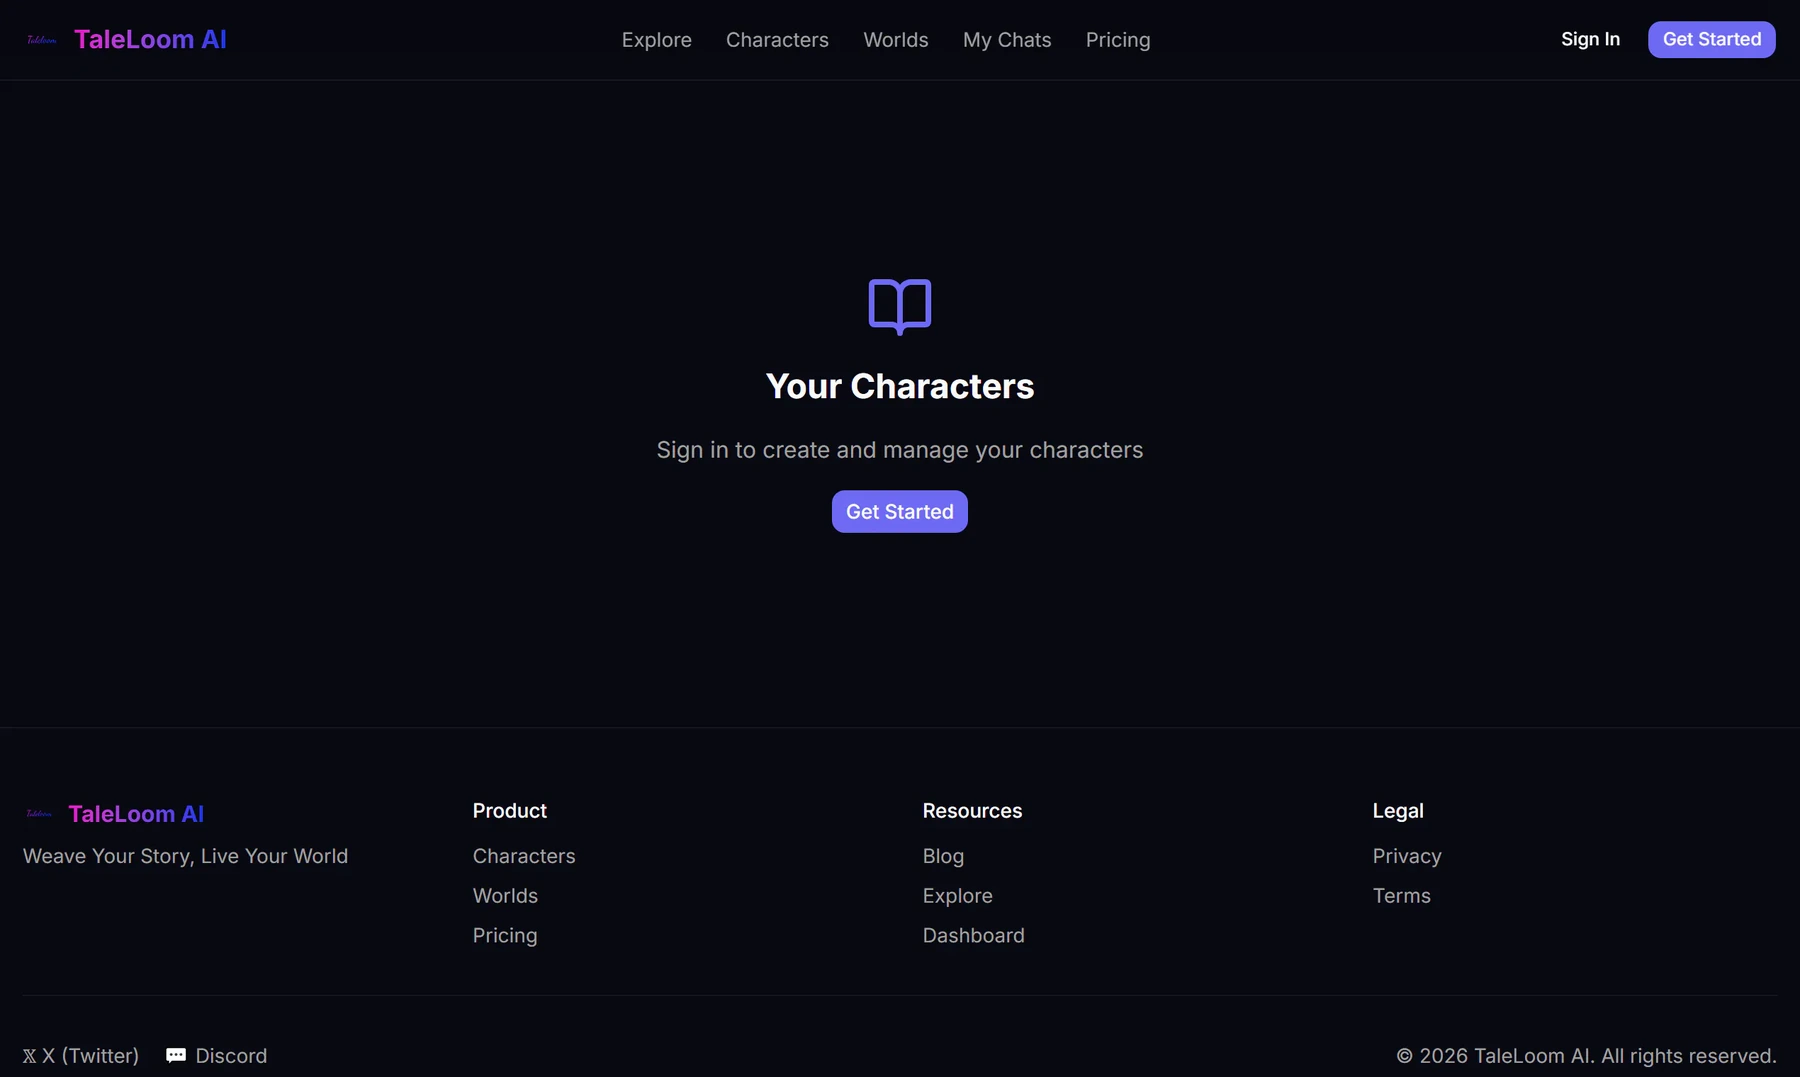Open Pricing link under Product in footer
Viewport: 1800px width, 1077px height.
tap(505, 936)
